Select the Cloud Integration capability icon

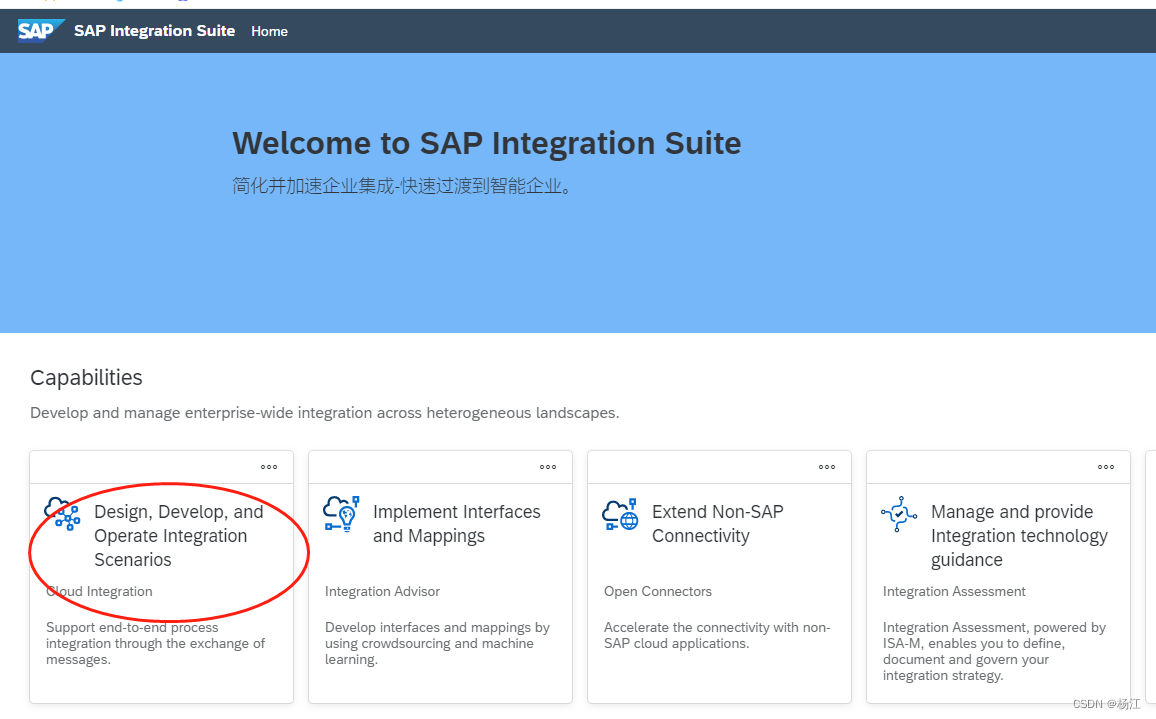point(62,515)
